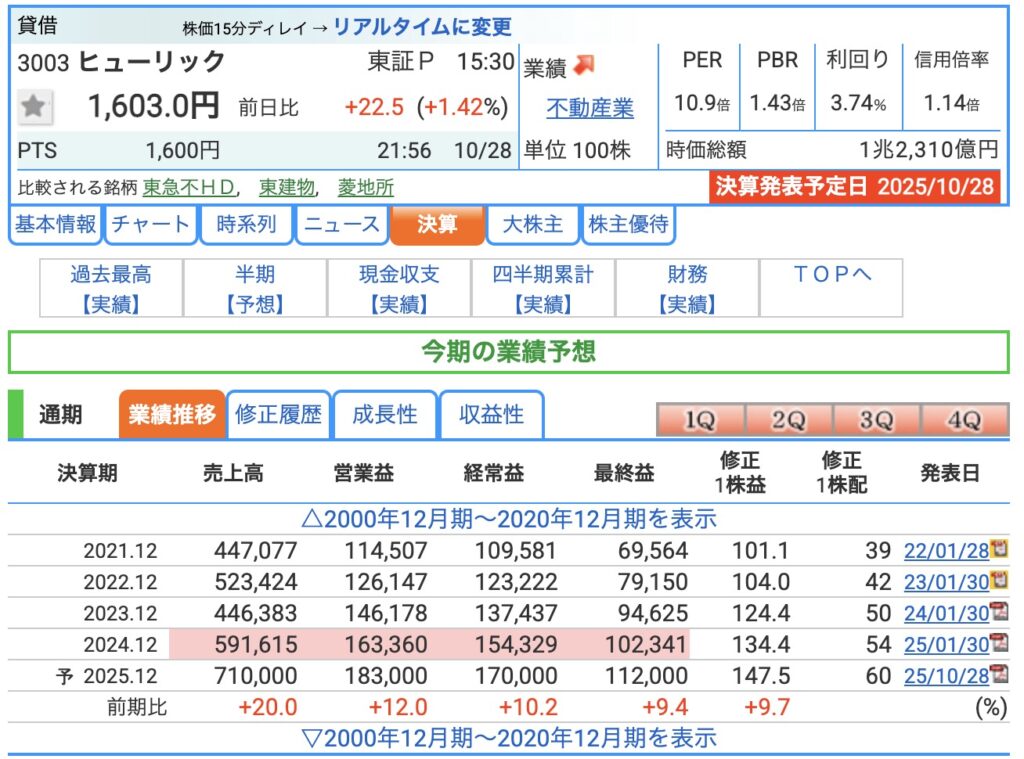This screenshot has width=1024, height=759.
Task: Open the 不動産業 sector link
Action: point(590,108)
